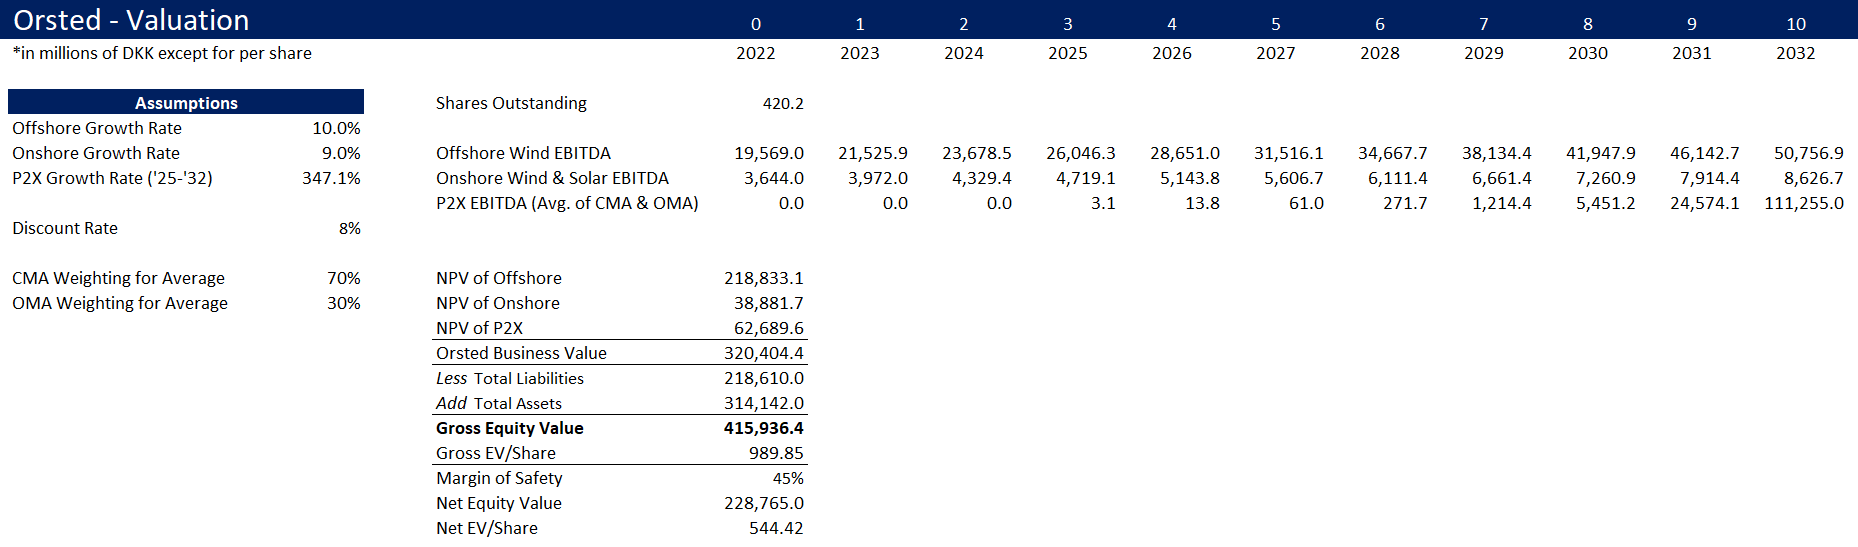Click the P2X Growth Rate ('25-'32) label

(x=112, y=178)
